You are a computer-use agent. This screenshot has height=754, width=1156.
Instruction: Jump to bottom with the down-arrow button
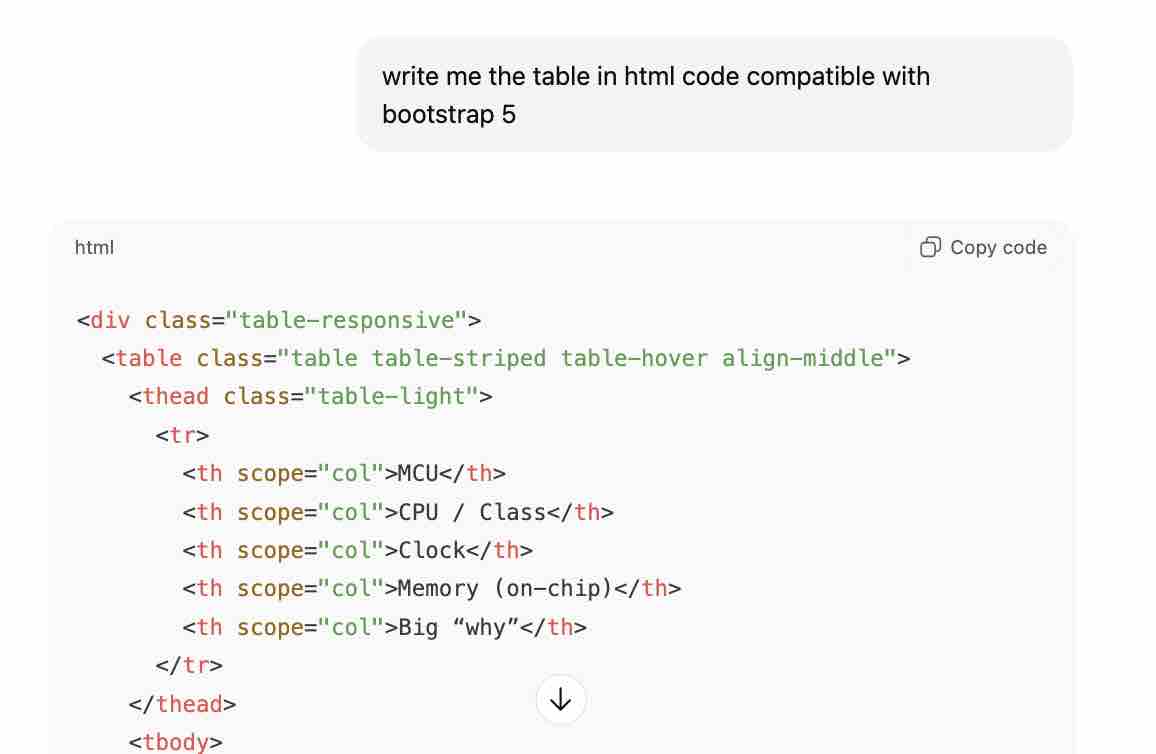tap(561, 700)
